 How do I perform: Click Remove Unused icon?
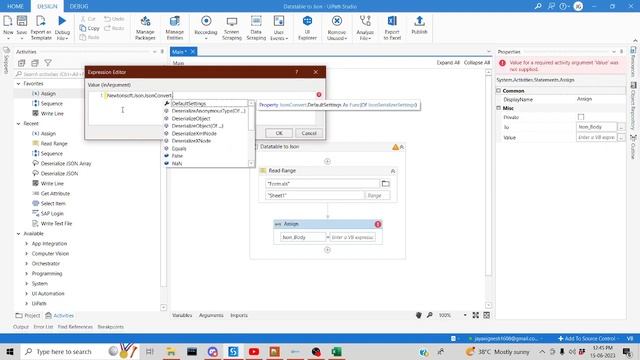[337, 21]
